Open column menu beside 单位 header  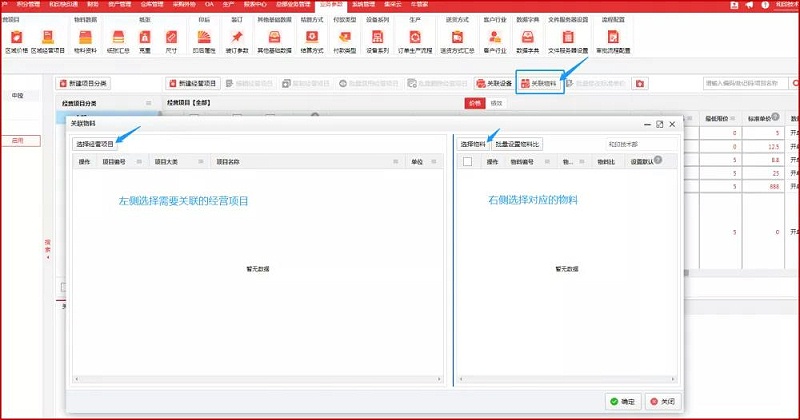[x=432, y=161]
